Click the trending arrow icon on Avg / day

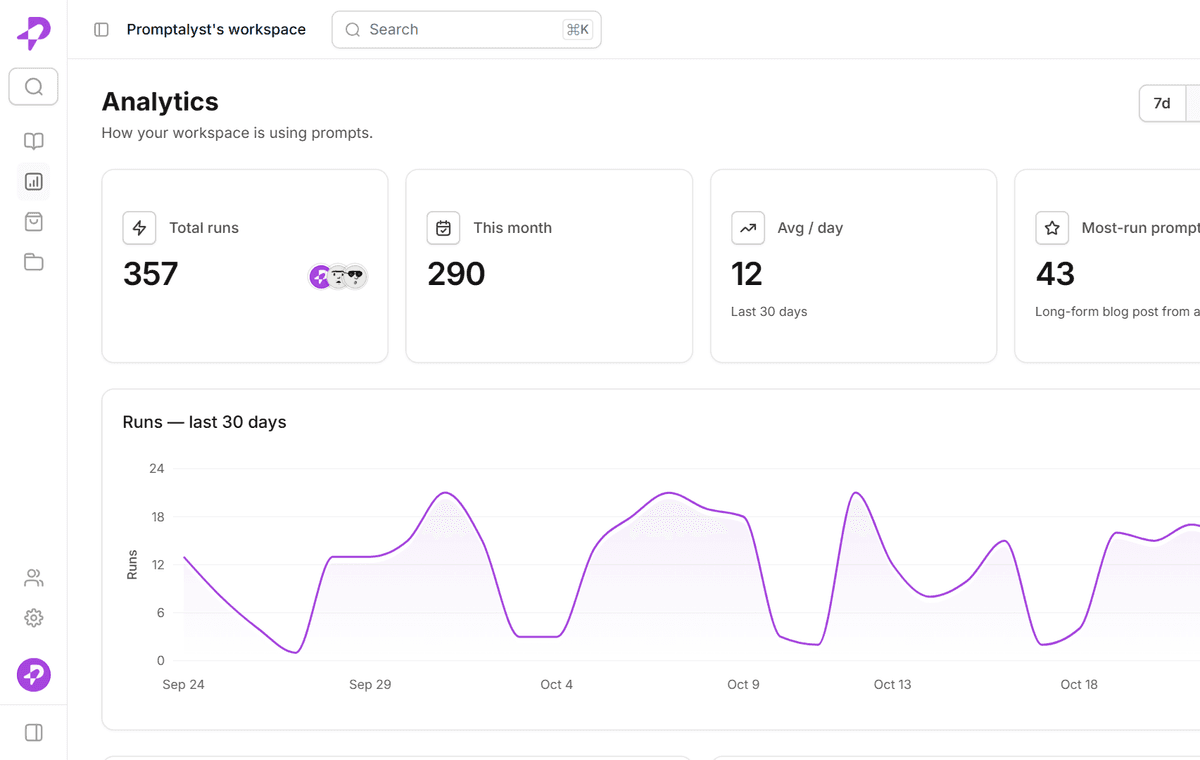[x=748, y=228]
